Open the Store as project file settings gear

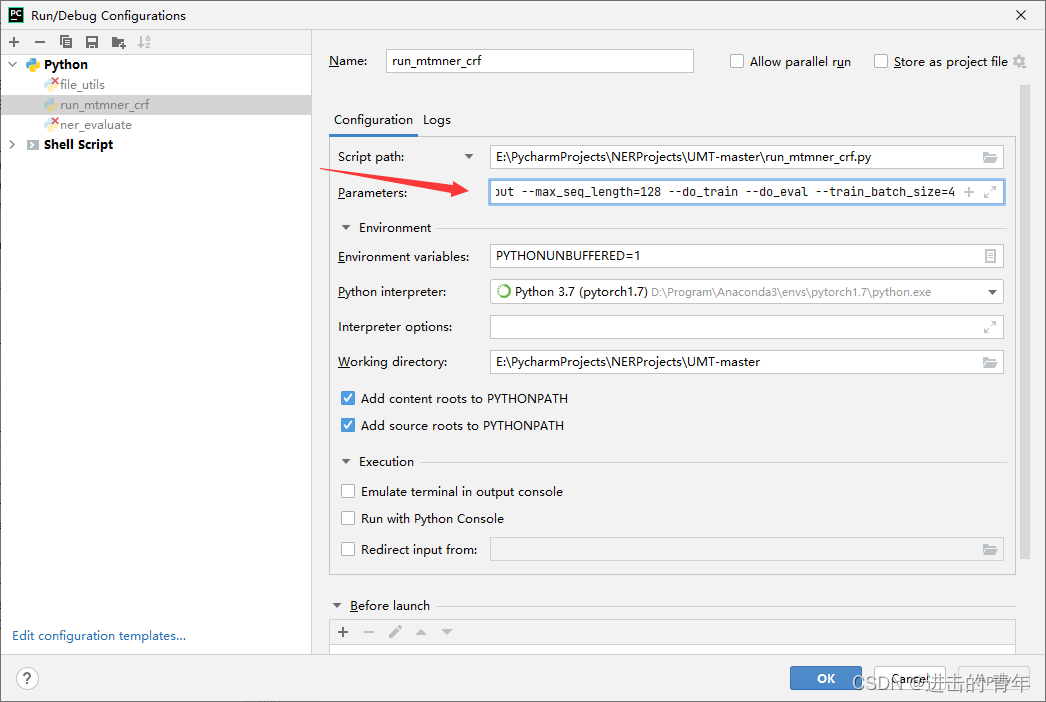(x=1020, y=61)
